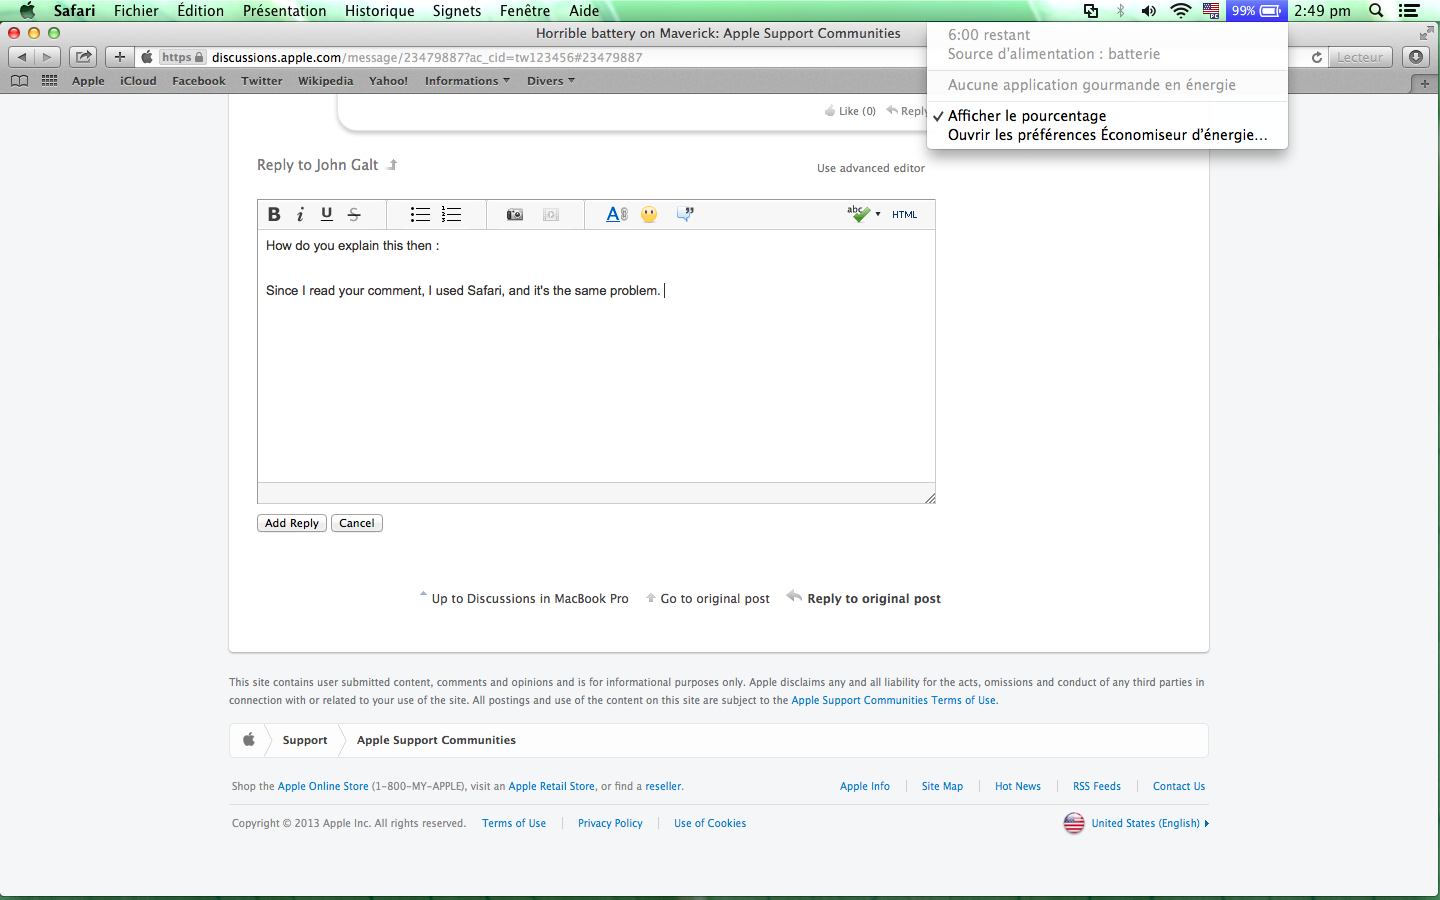The height and width of the screenshot is (900, 1440).
Task: Insert a quote with the quote icon
Action: tap(685, 214)
